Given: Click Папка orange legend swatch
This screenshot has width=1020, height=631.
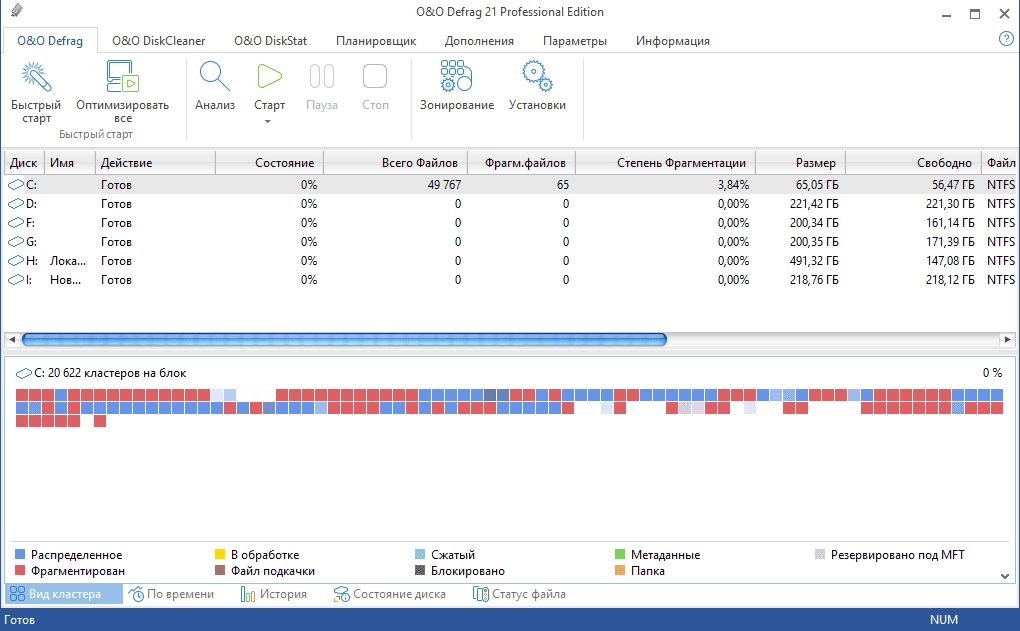Looking at the screenshot, I should point(620,571).
